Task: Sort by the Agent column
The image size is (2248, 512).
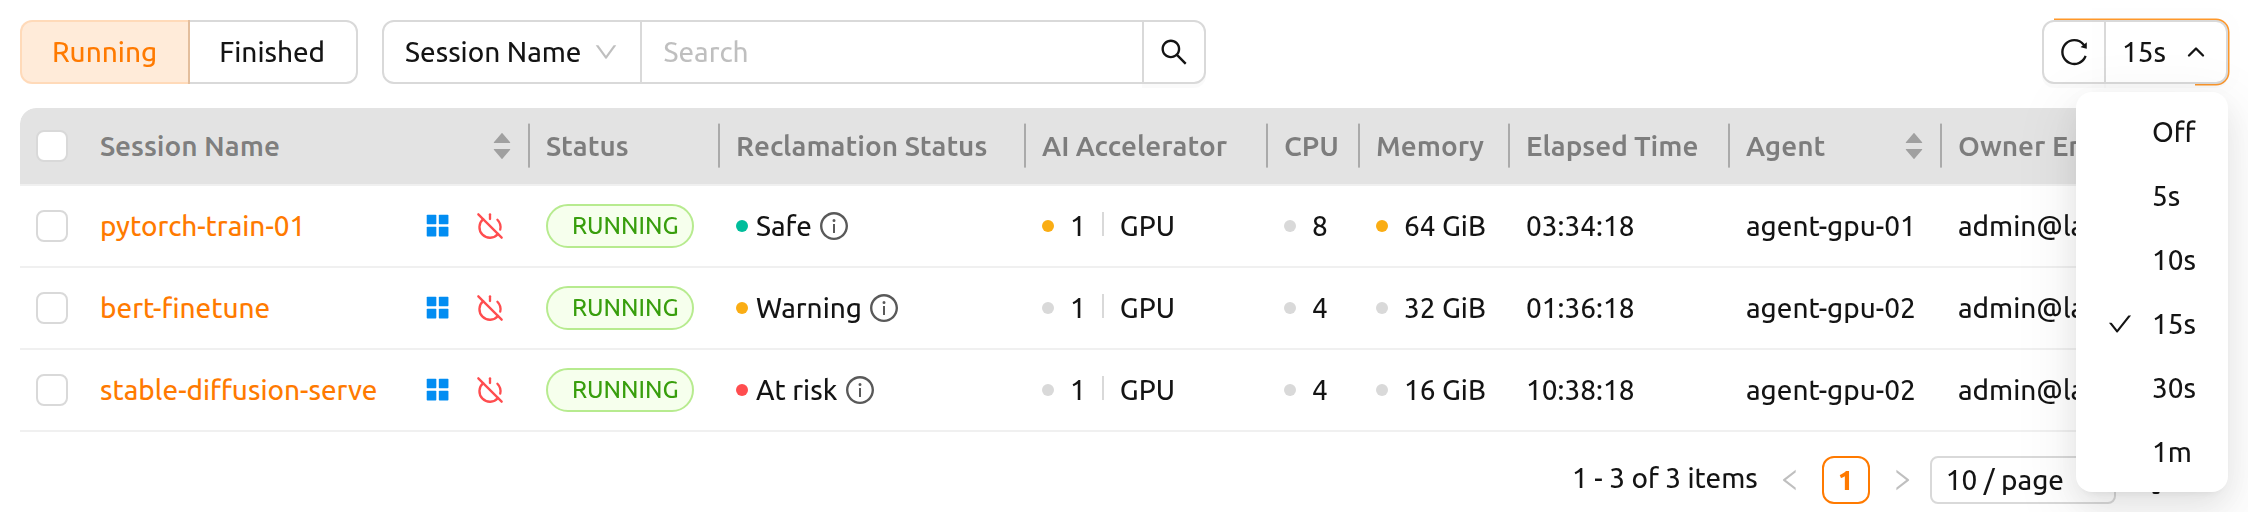Action: pyautogui.click(x=1913, y=146)
